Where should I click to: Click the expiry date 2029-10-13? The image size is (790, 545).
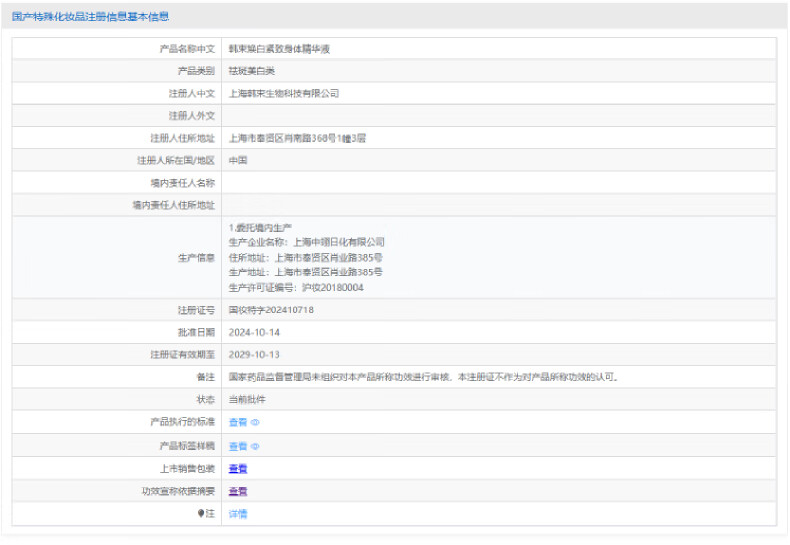pos(254,355)
